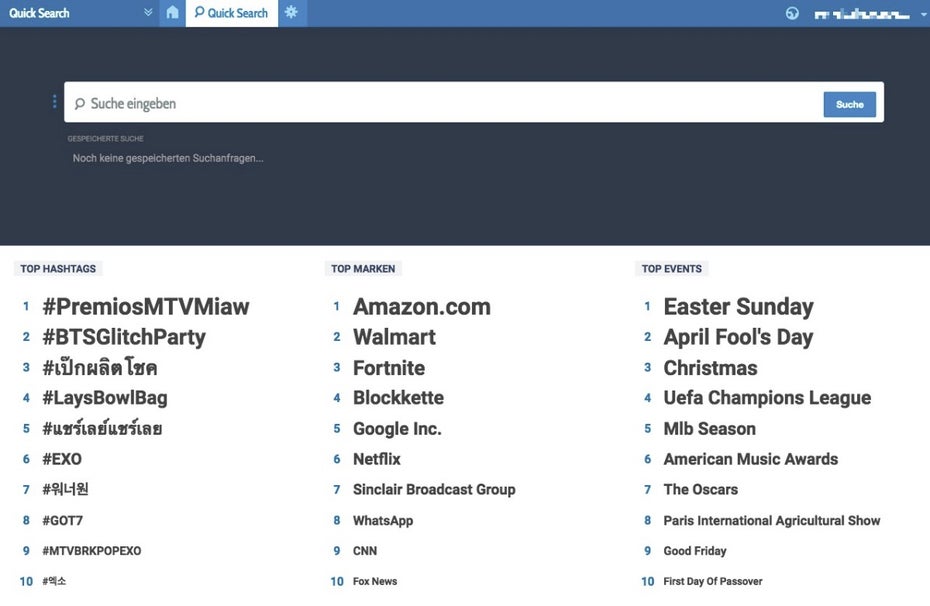Expand the Quick Search chevron dropdown
The width and height of the screenshot is (930, 606).
click(148, 12)
